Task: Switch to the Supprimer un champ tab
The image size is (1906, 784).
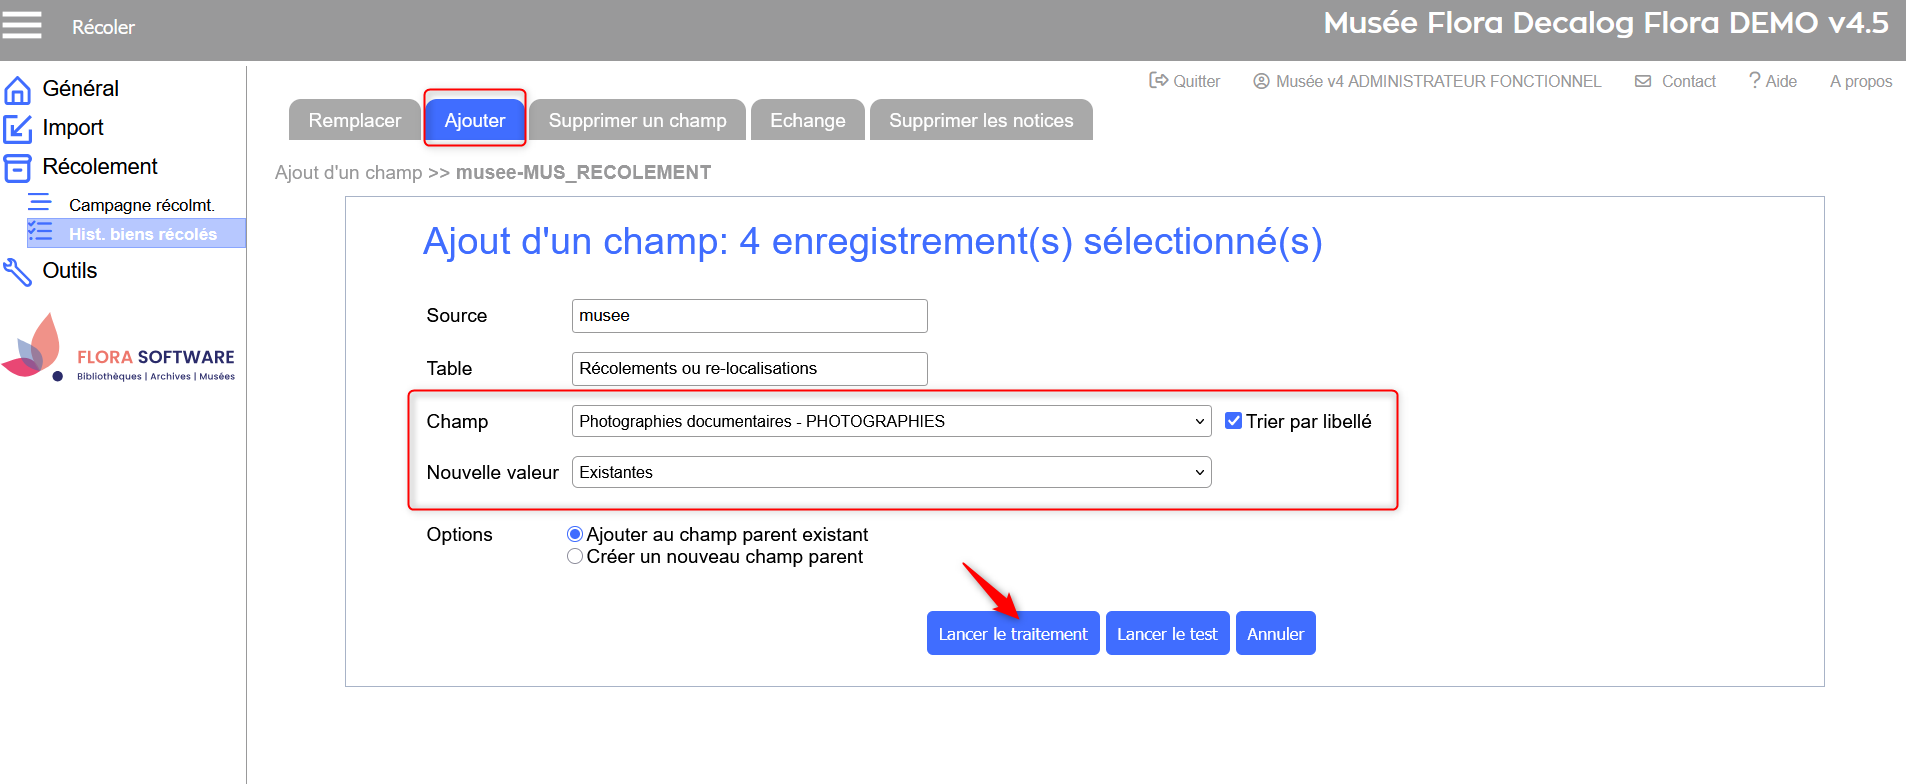Action: tap(637, 120)
